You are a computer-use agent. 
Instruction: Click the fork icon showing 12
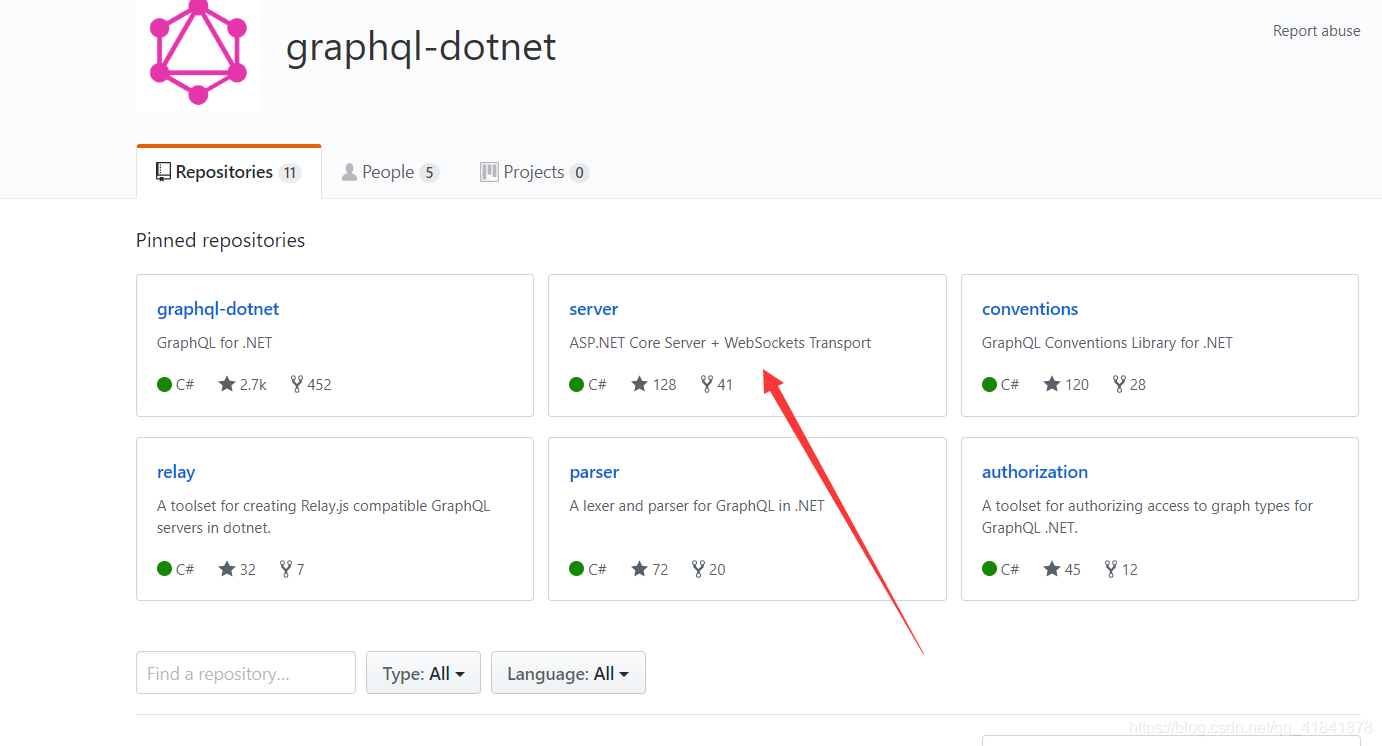[1111, 569]
